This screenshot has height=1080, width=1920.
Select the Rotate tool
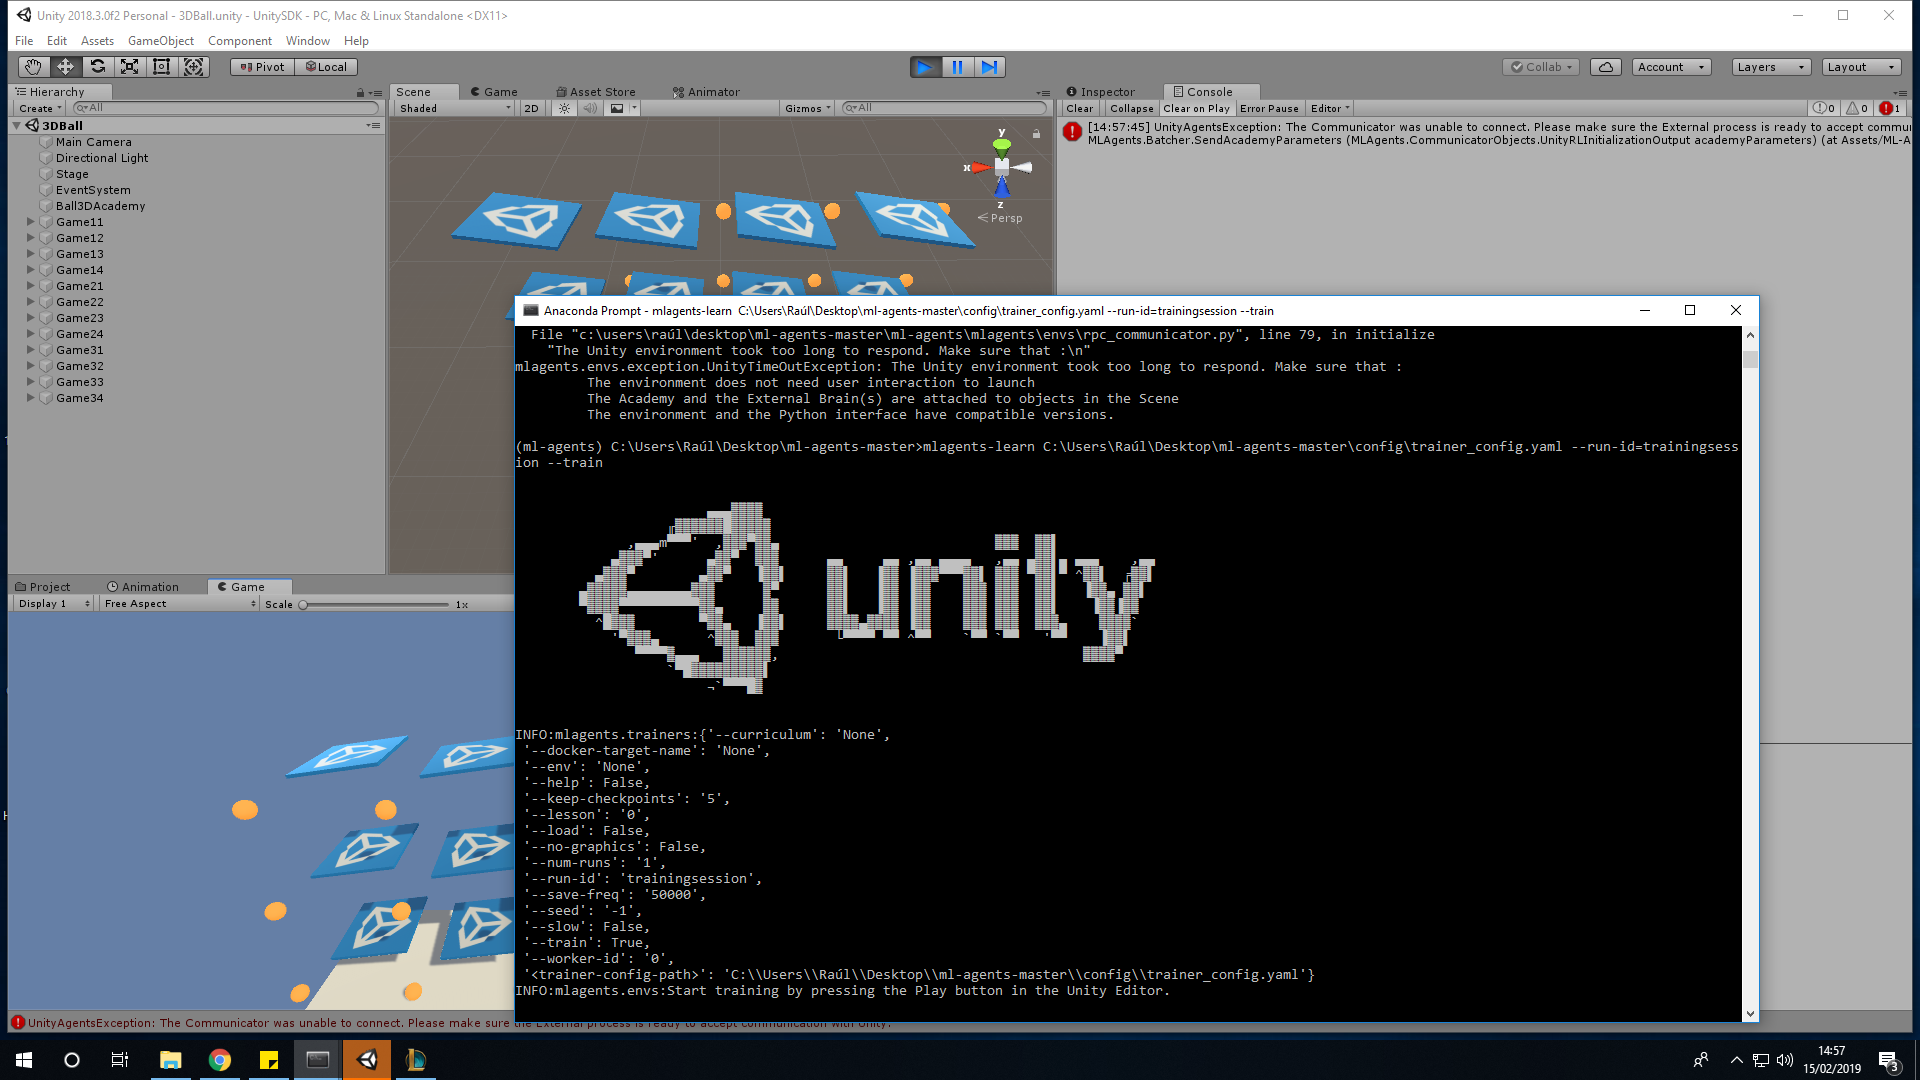click(97, 66)
